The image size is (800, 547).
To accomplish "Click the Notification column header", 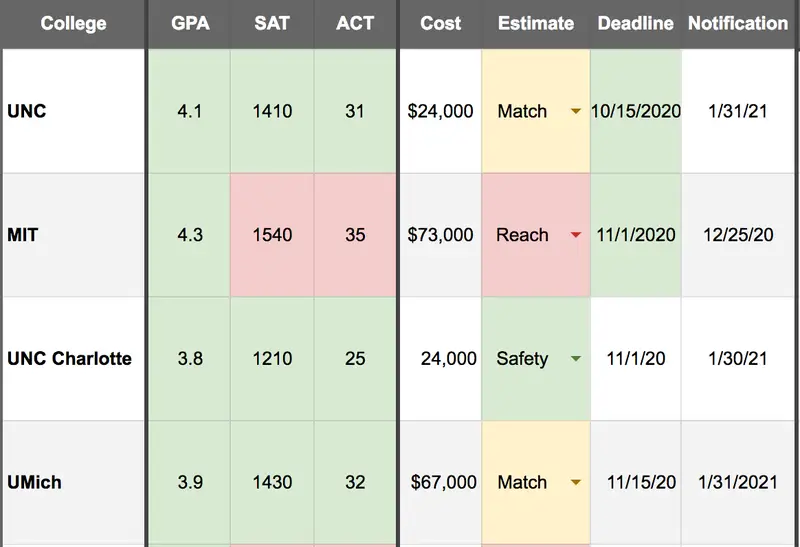I will [738, 23].
